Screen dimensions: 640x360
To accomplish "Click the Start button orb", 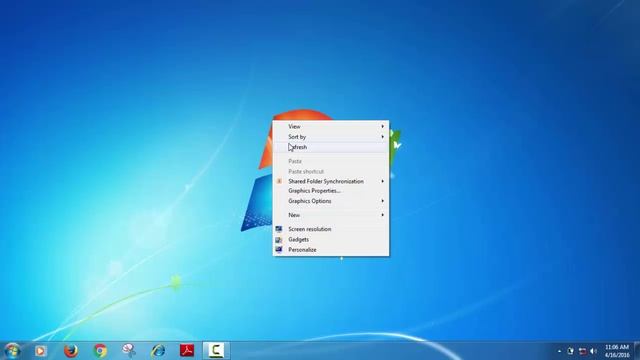I will pyautogui.click(x=13, y=351).
